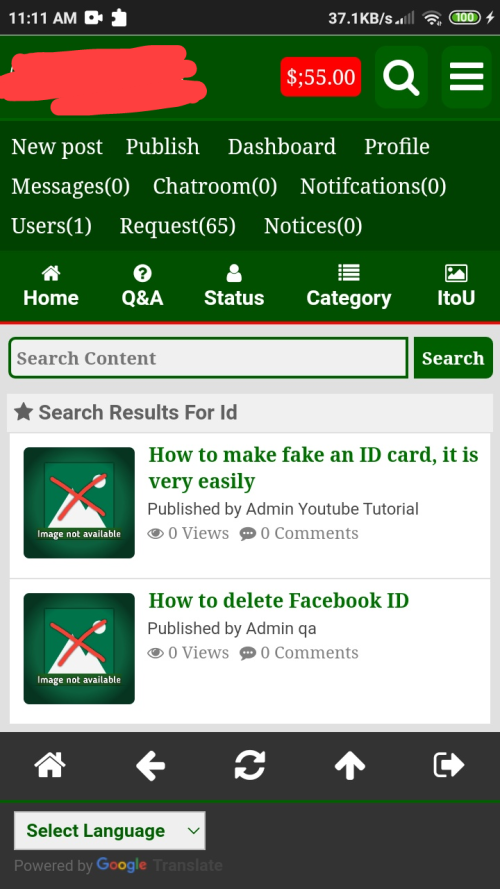Open the New post link
This screenshot has width=500, height=889.
[x=57, y=147]
